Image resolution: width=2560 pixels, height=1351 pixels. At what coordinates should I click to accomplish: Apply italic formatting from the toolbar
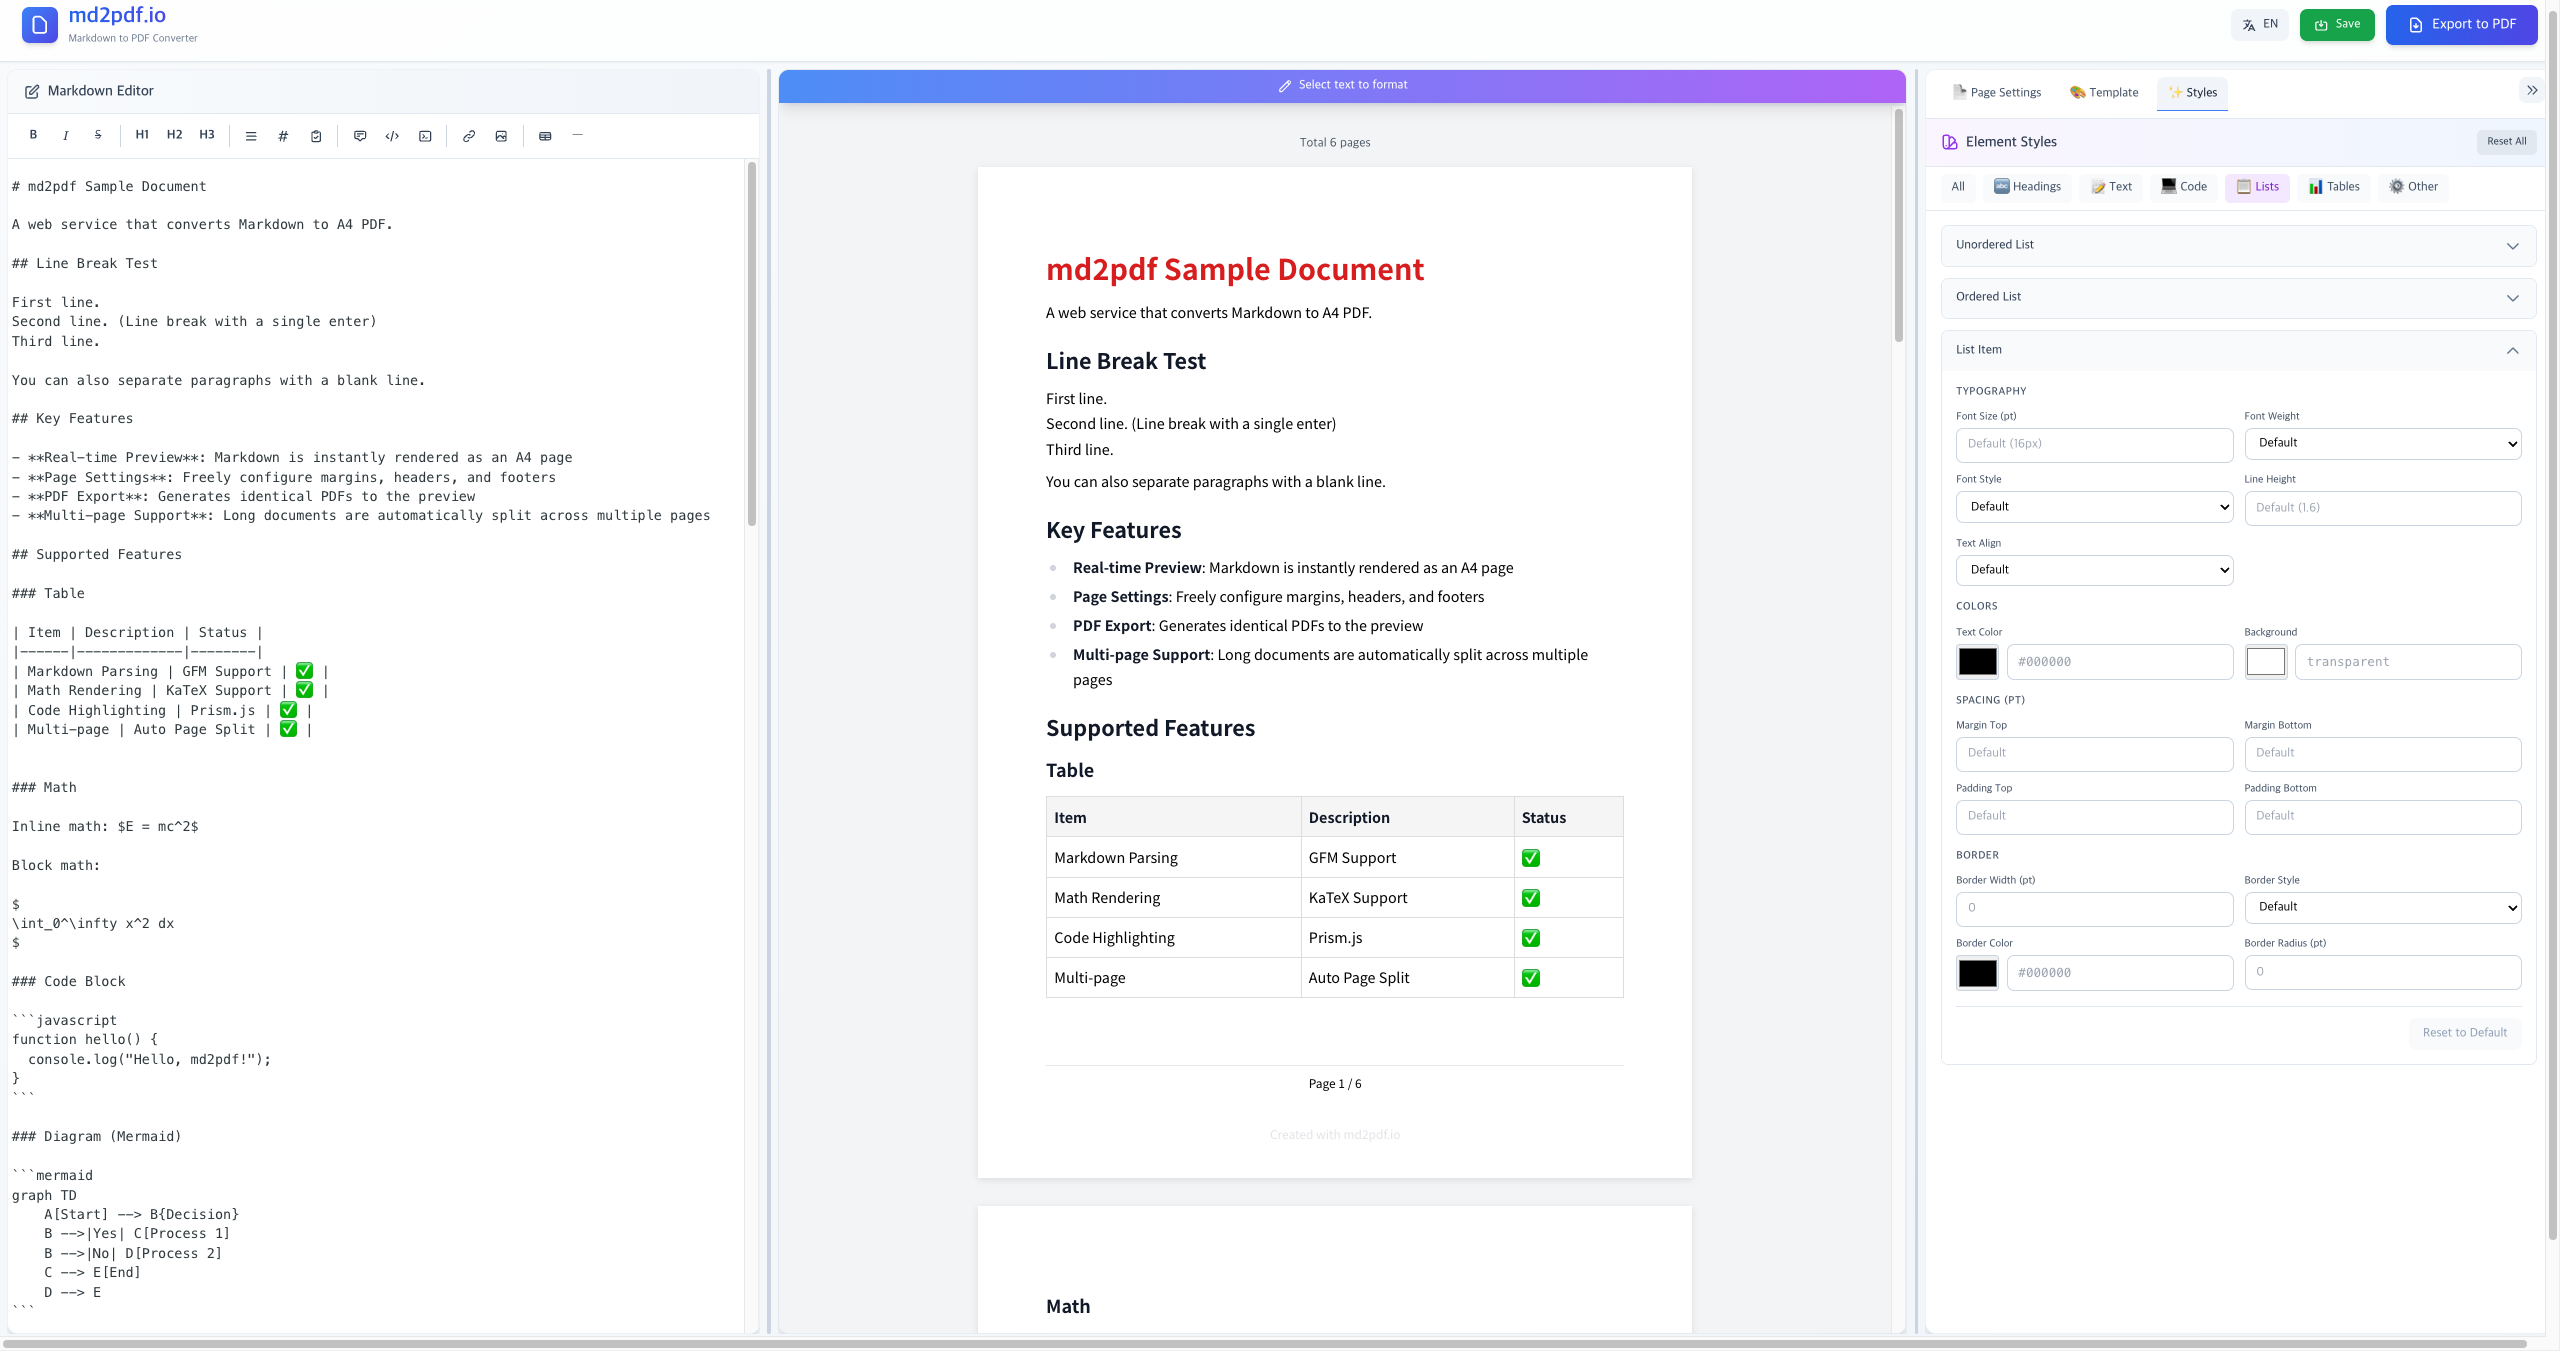point(65,135)
